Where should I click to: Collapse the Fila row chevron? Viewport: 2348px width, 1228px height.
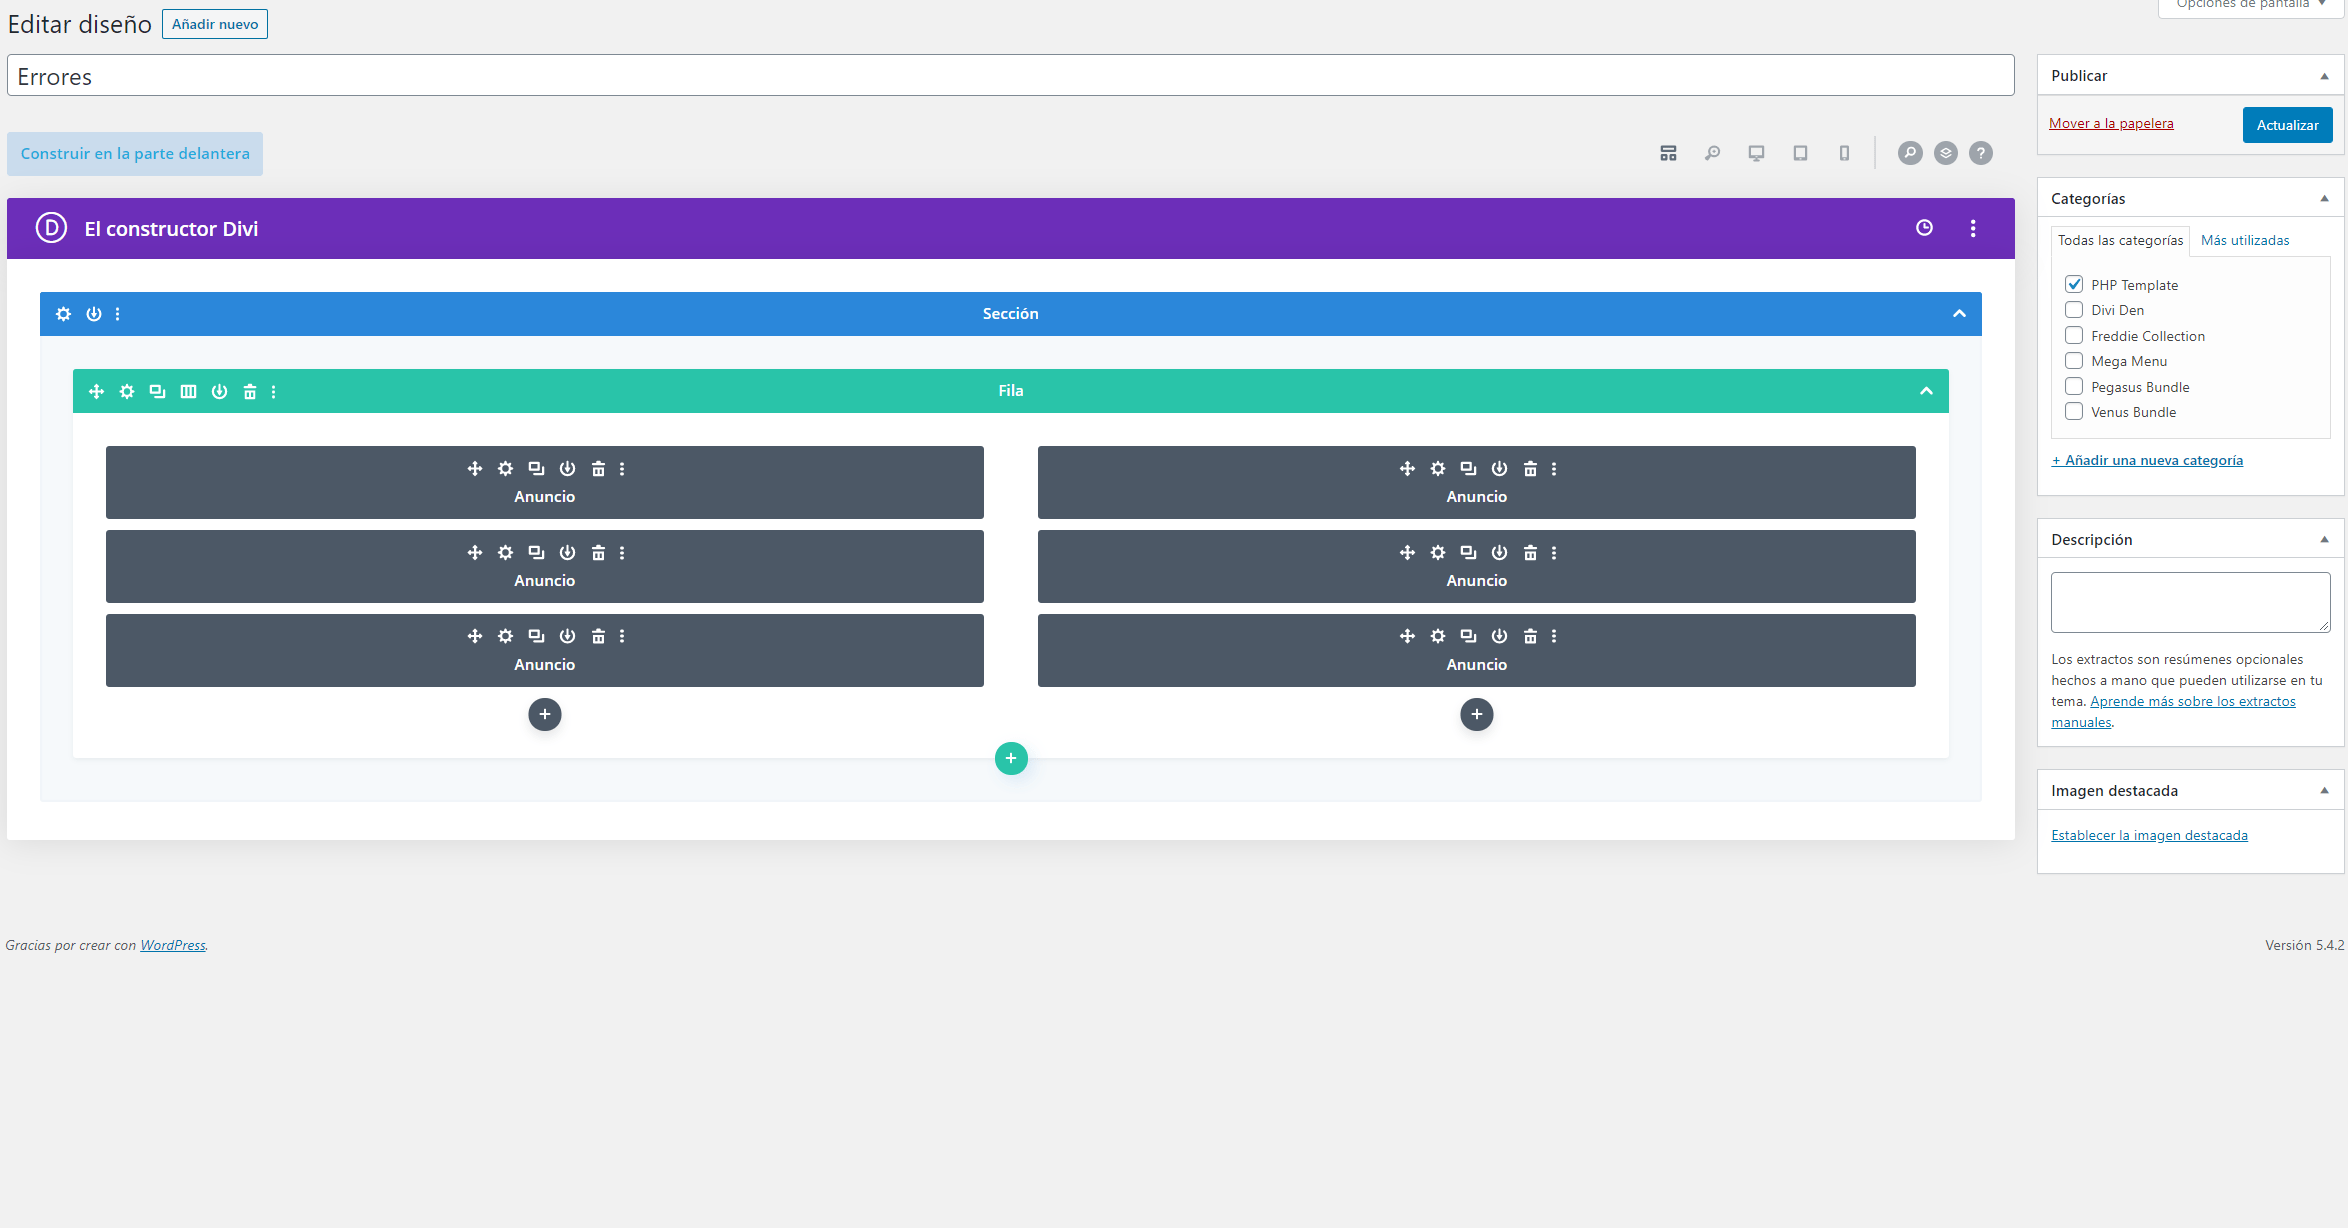pyautogui.click(x=1926, y=391)
